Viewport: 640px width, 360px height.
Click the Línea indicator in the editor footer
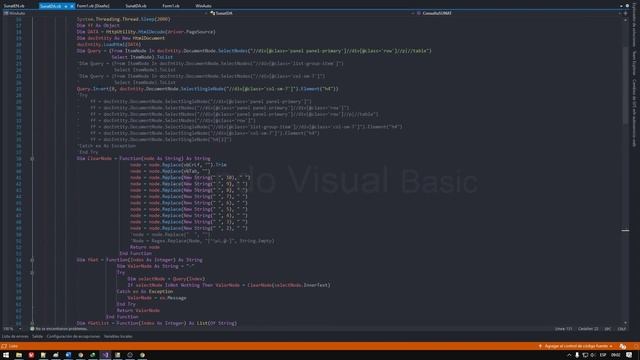[x=563, y=329]
